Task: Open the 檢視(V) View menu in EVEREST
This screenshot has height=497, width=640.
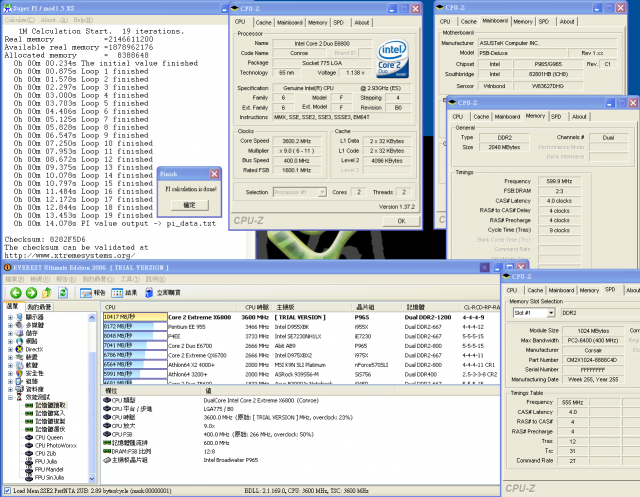Action: tap(40, 279)
